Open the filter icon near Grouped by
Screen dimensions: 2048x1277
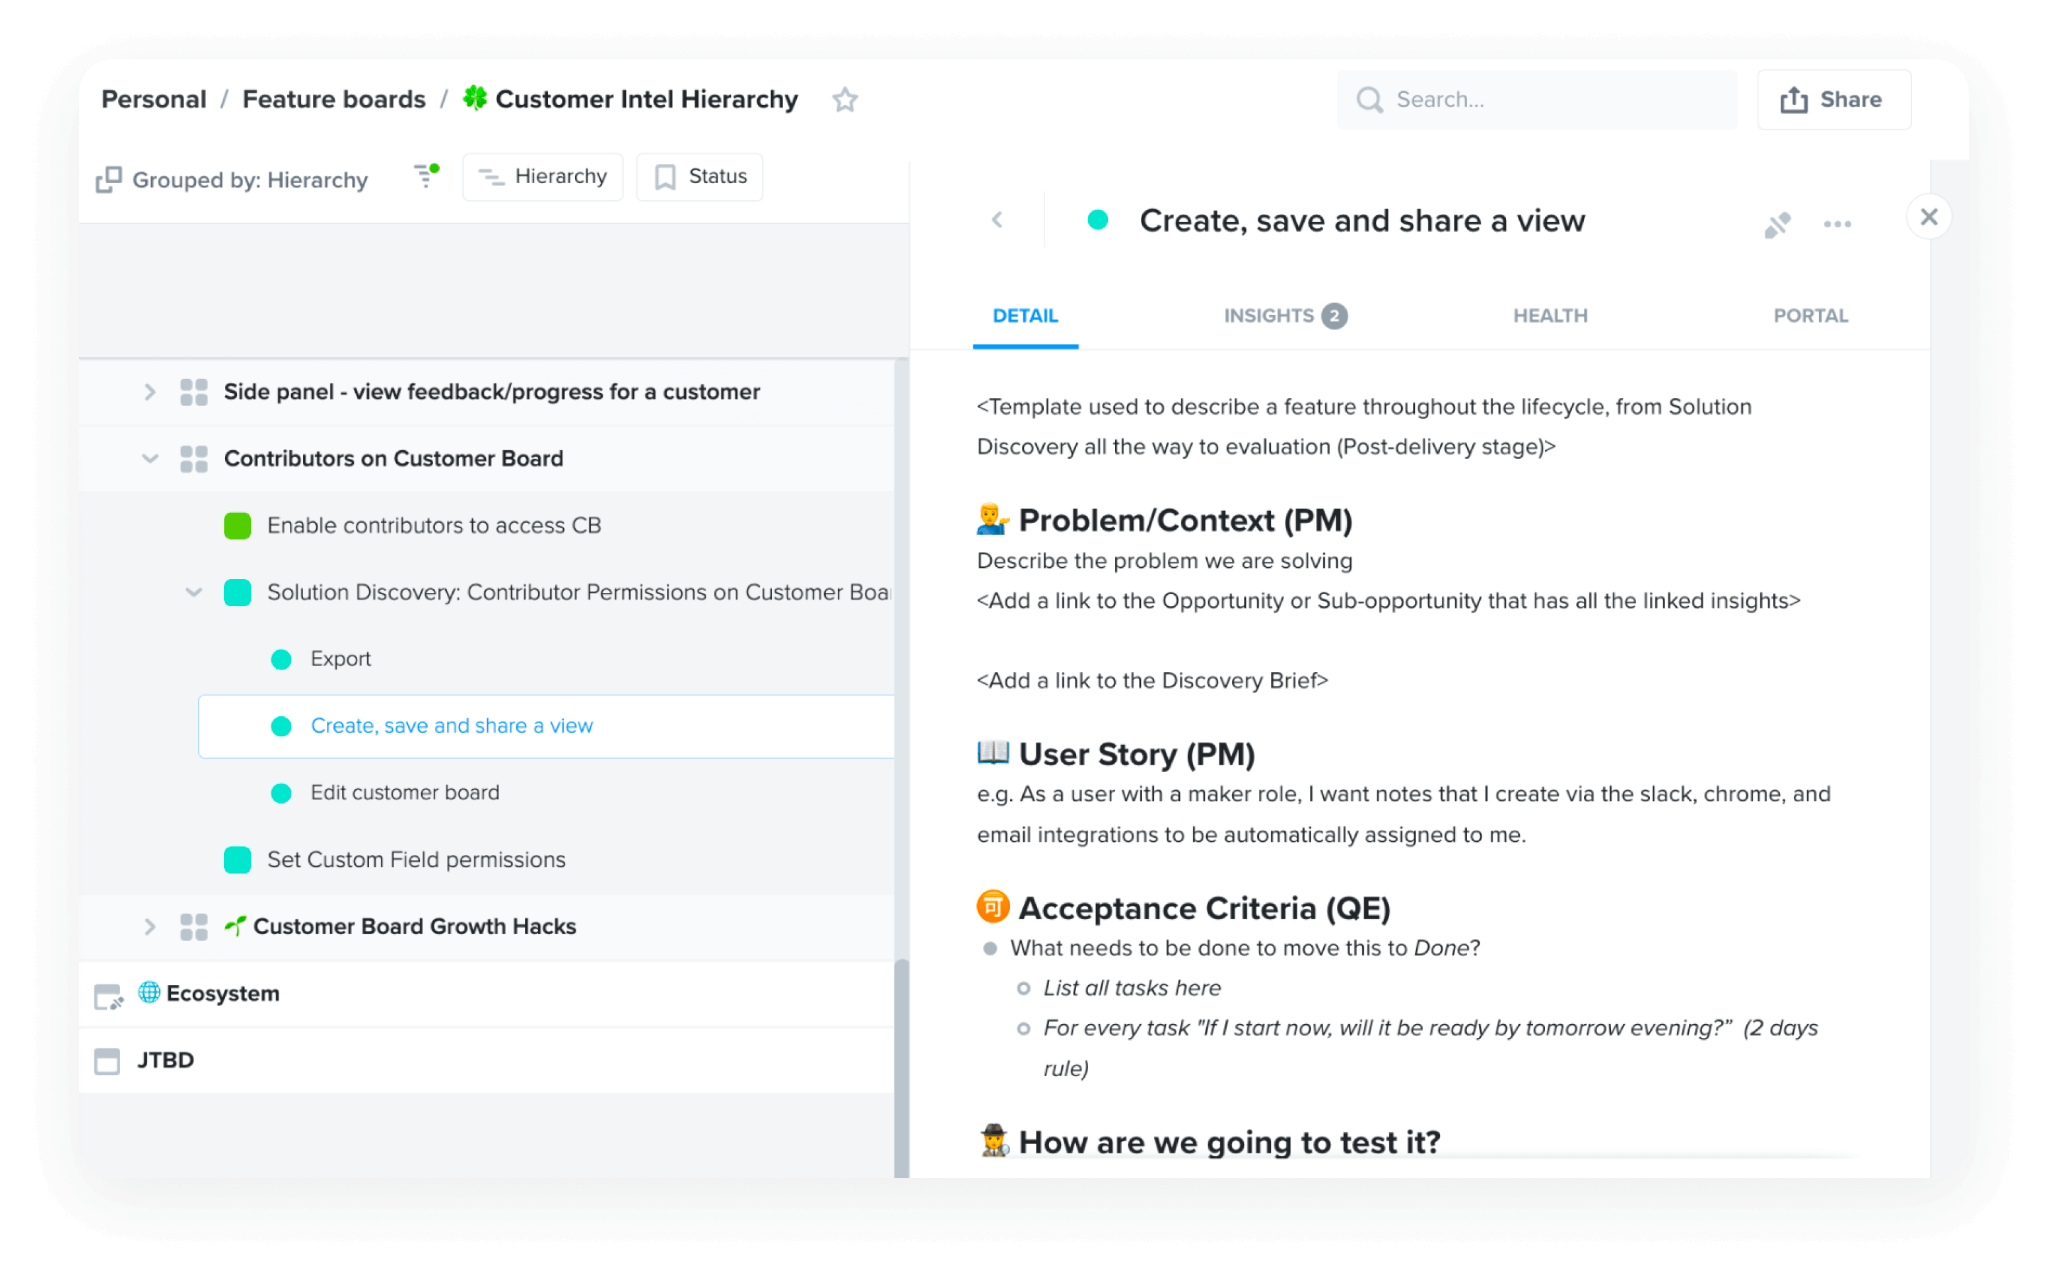point(425,177)
